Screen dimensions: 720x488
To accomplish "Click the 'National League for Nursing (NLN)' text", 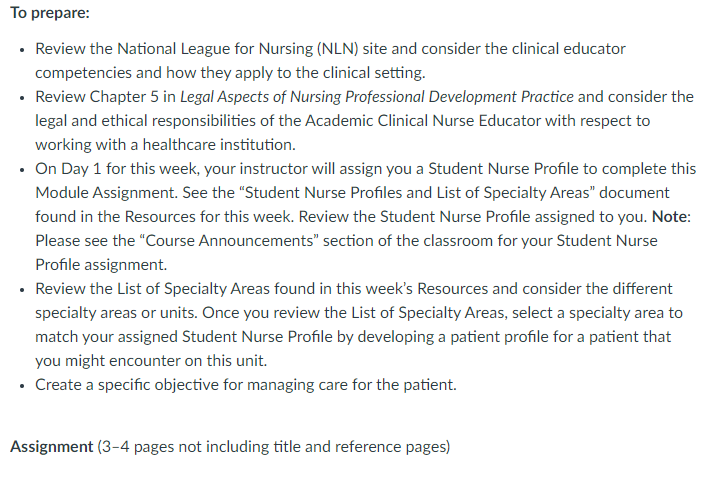I will coord(238,49).
